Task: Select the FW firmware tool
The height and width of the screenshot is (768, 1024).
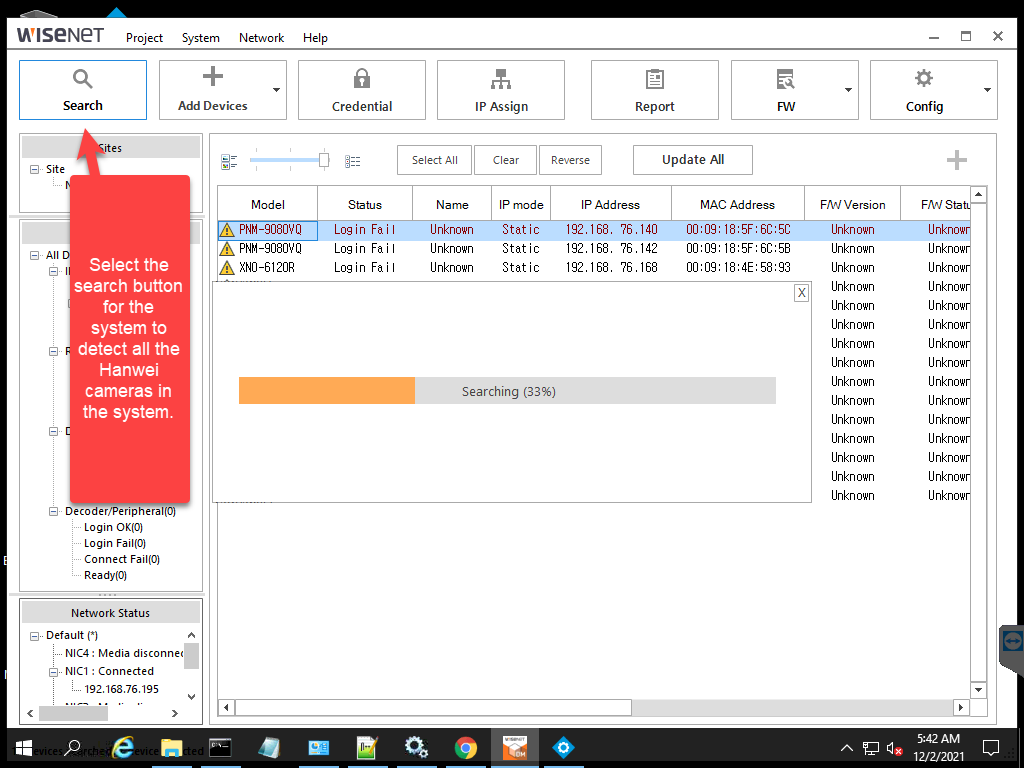Action: 786,90
